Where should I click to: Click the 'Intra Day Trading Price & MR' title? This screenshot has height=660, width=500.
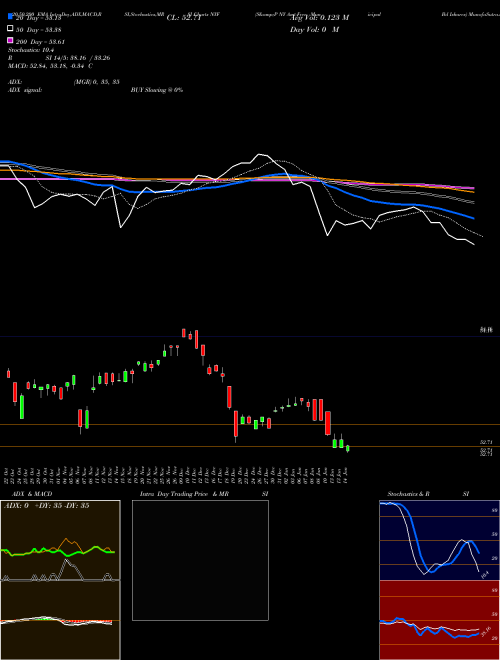[x=184, y=494]
